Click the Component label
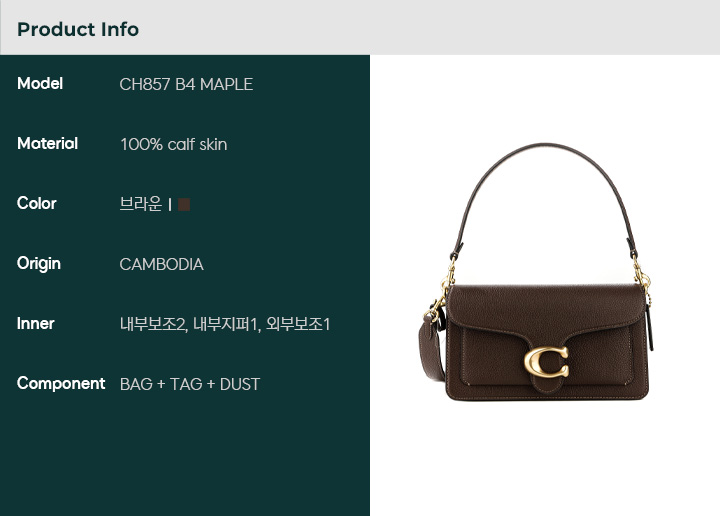This screenshot has height=516, width=720. click(x=61, y=383)
